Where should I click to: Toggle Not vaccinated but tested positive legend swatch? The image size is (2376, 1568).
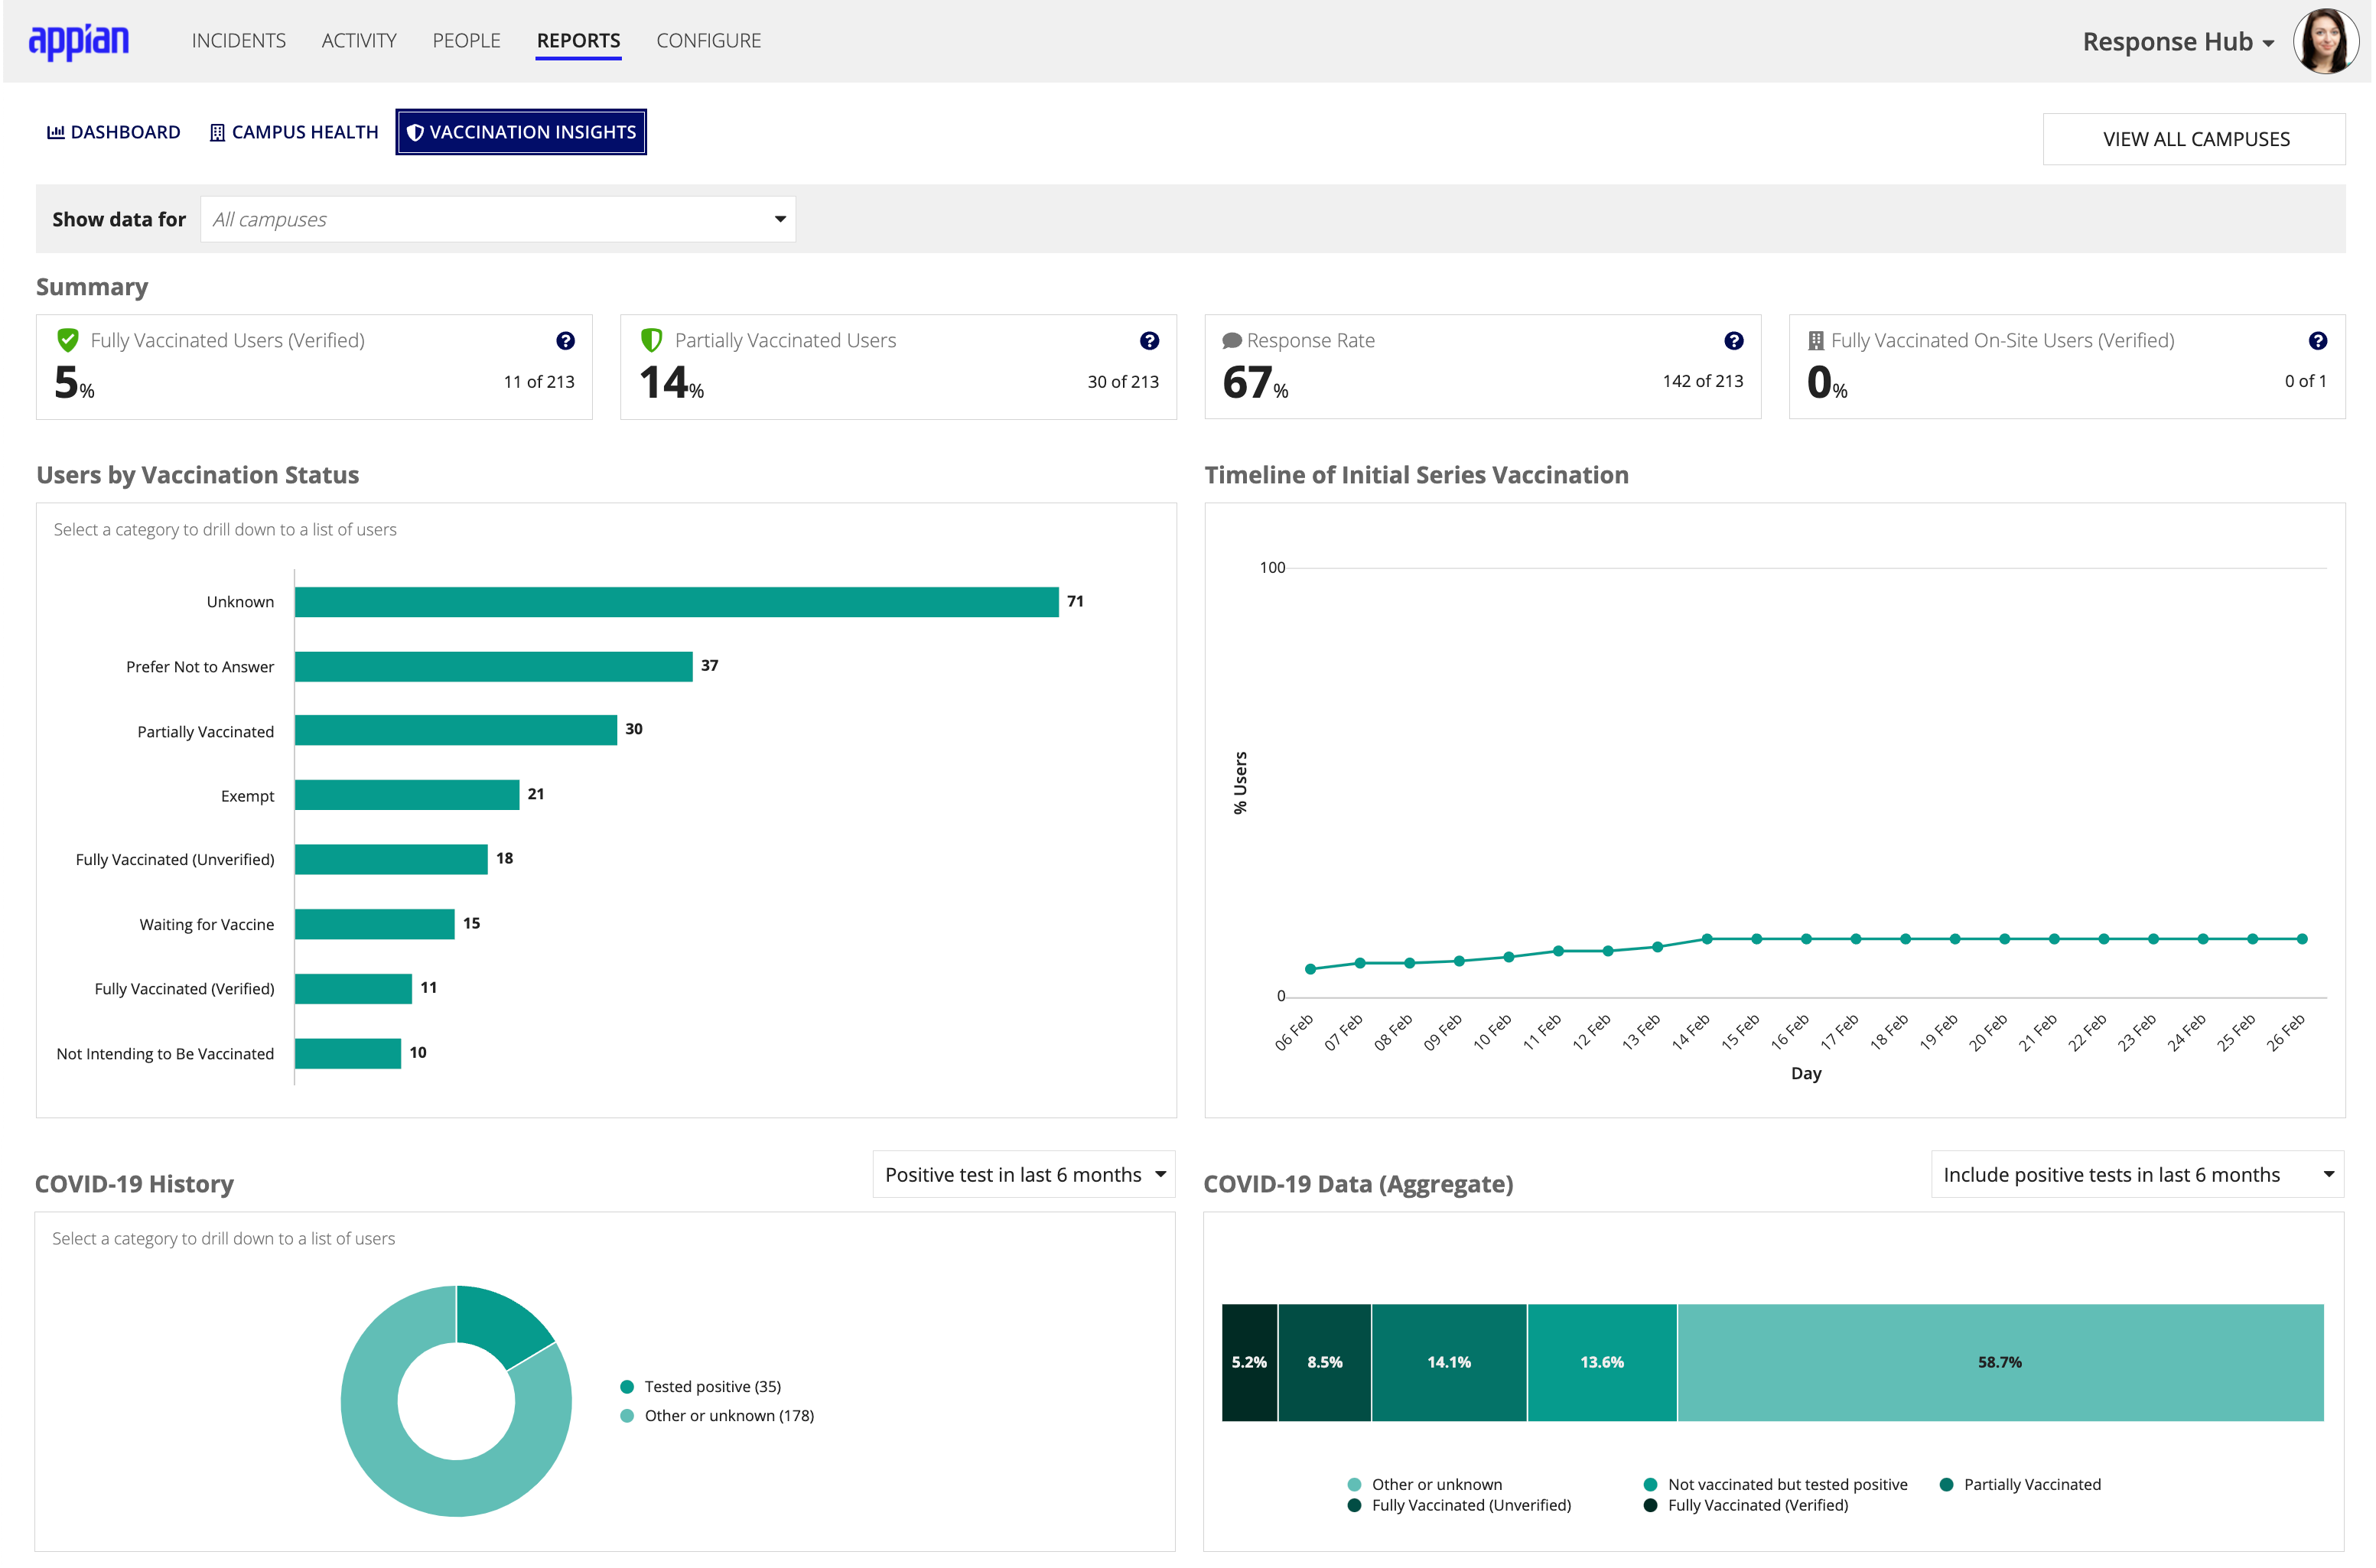1650,1484
